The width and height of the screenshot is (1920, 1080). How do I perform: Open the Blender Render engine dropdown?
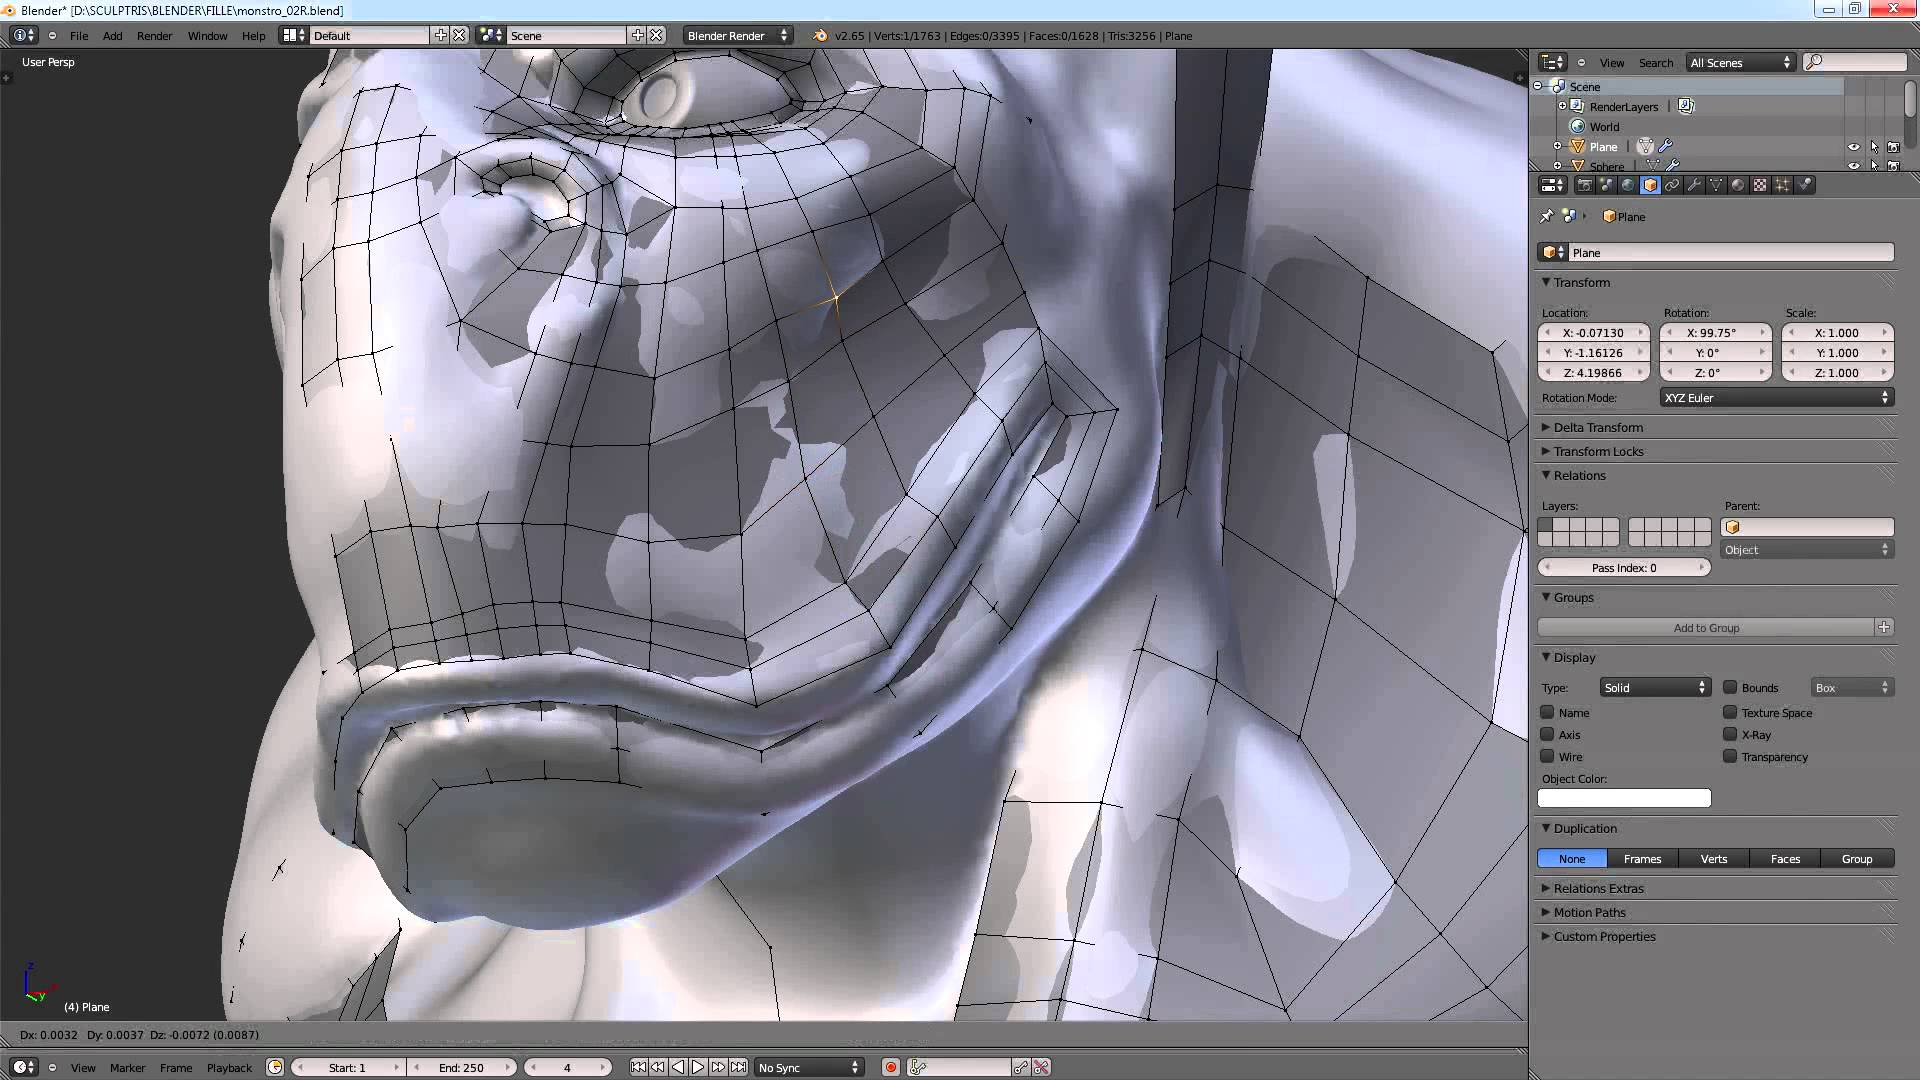[737, 35]
